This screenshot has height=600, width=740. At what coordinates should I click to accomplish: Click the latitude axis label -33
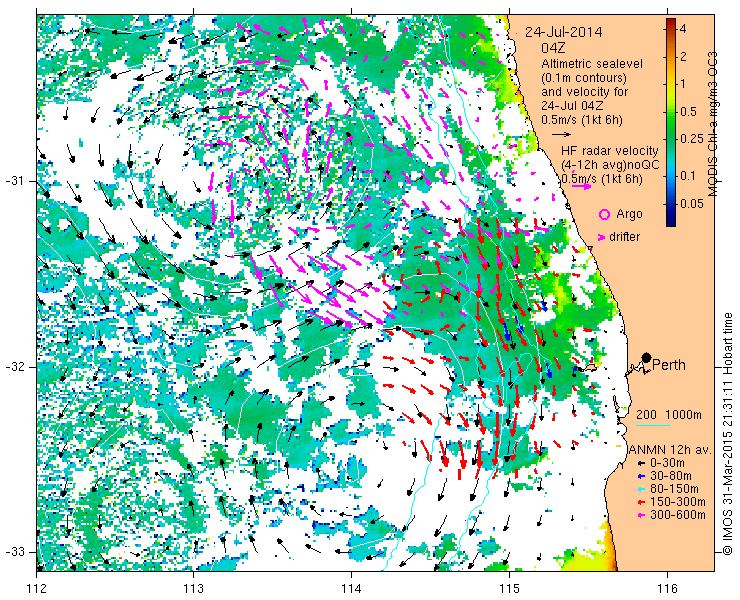pos(14,552)
